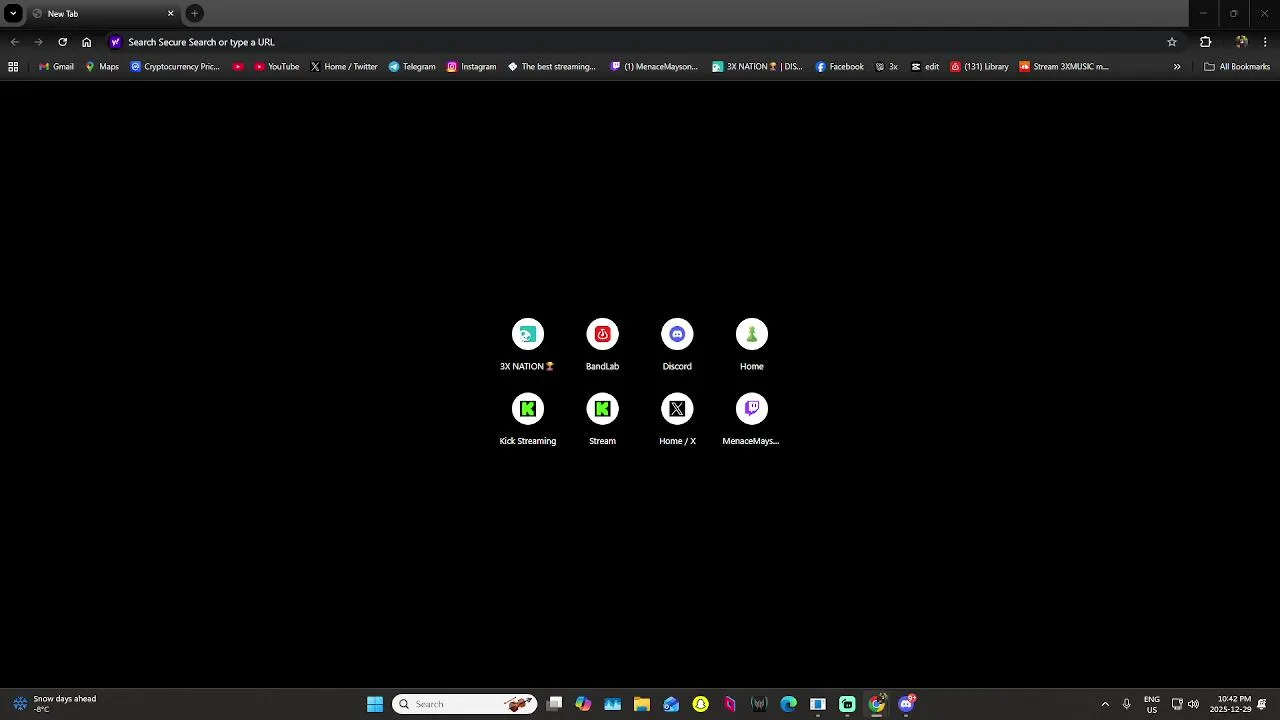Open the chess Home shortcut tile
Viewport: 1280px width, 720px height.
(x=752, y=345)
